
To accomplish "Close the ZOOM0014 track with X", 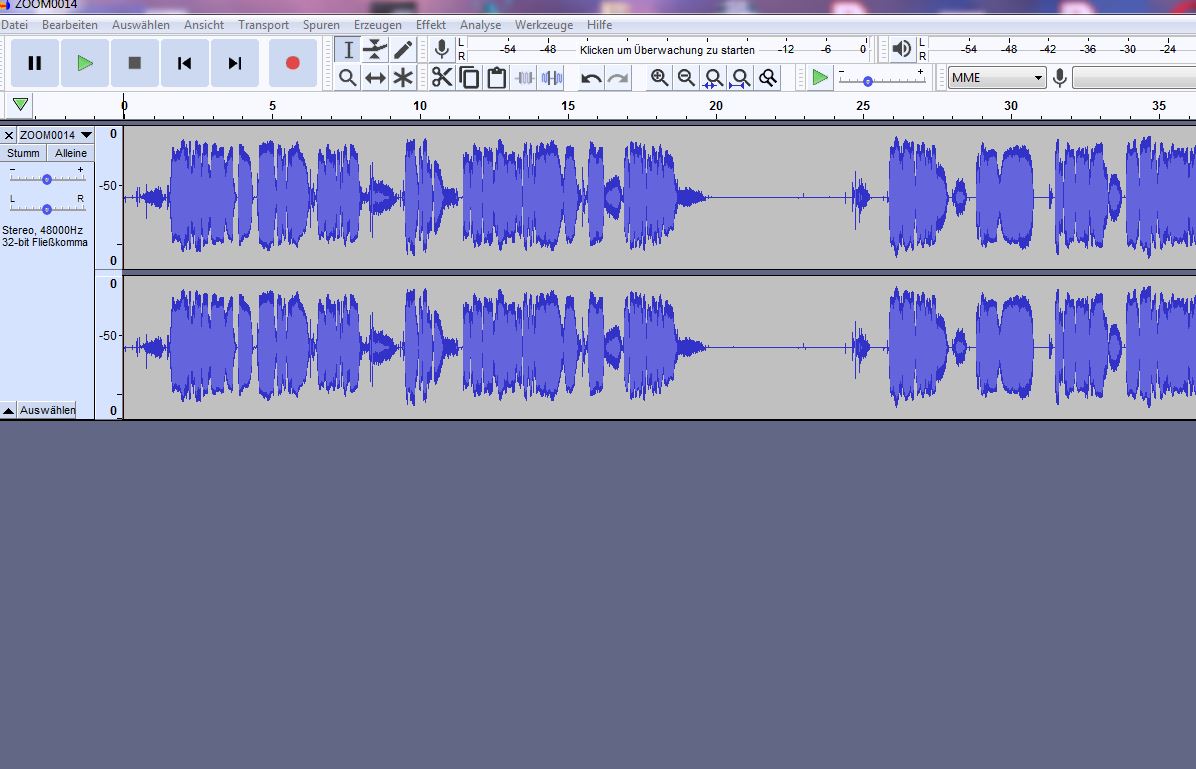I will tap(8, 135).
